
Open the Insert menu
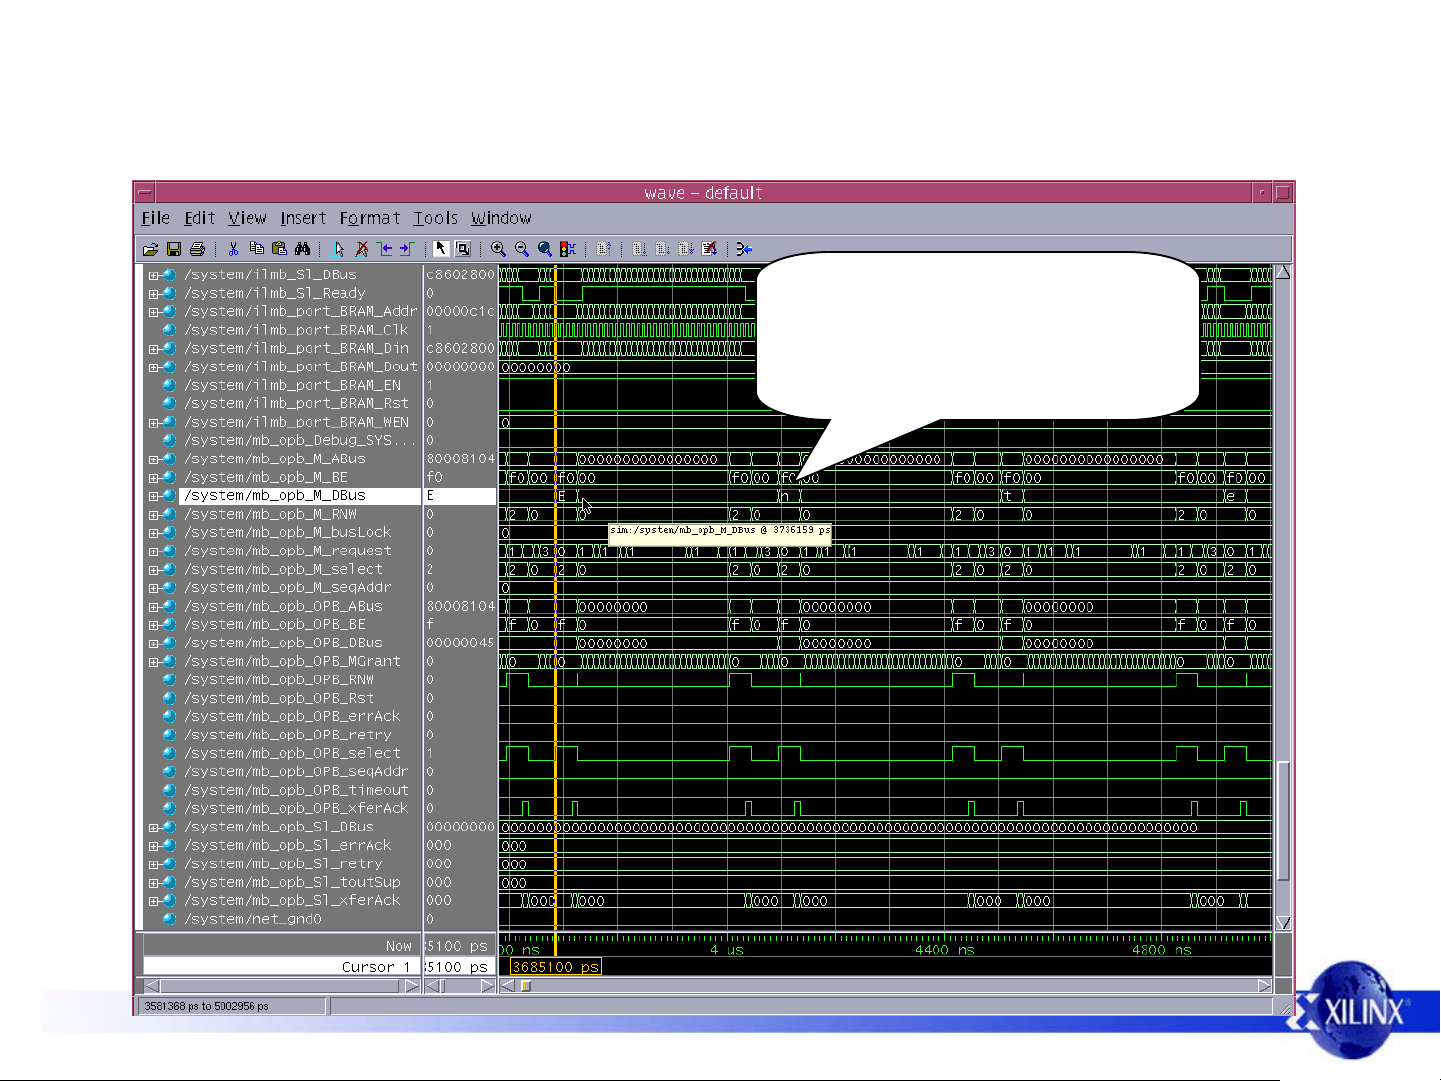pyautogui.click(x=303, y=218)
